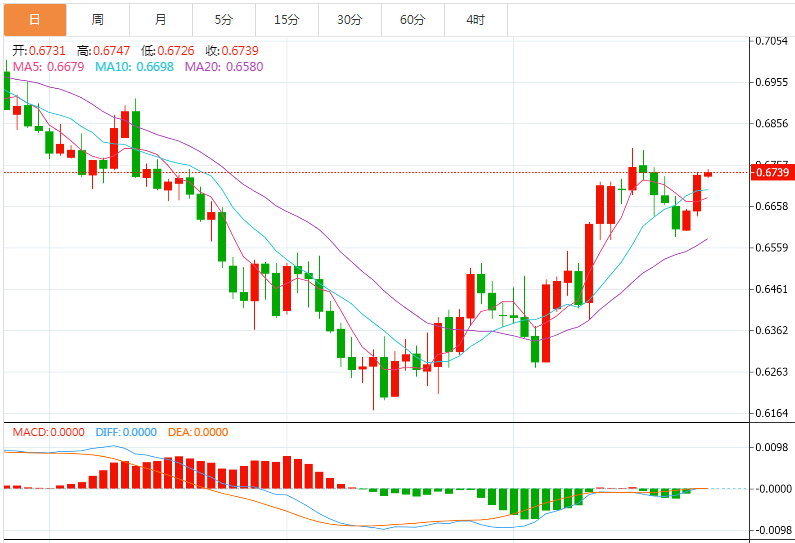Screen dimensions: 795x543
Task: Select the 15分 interval tab
Action: (286, 19)
